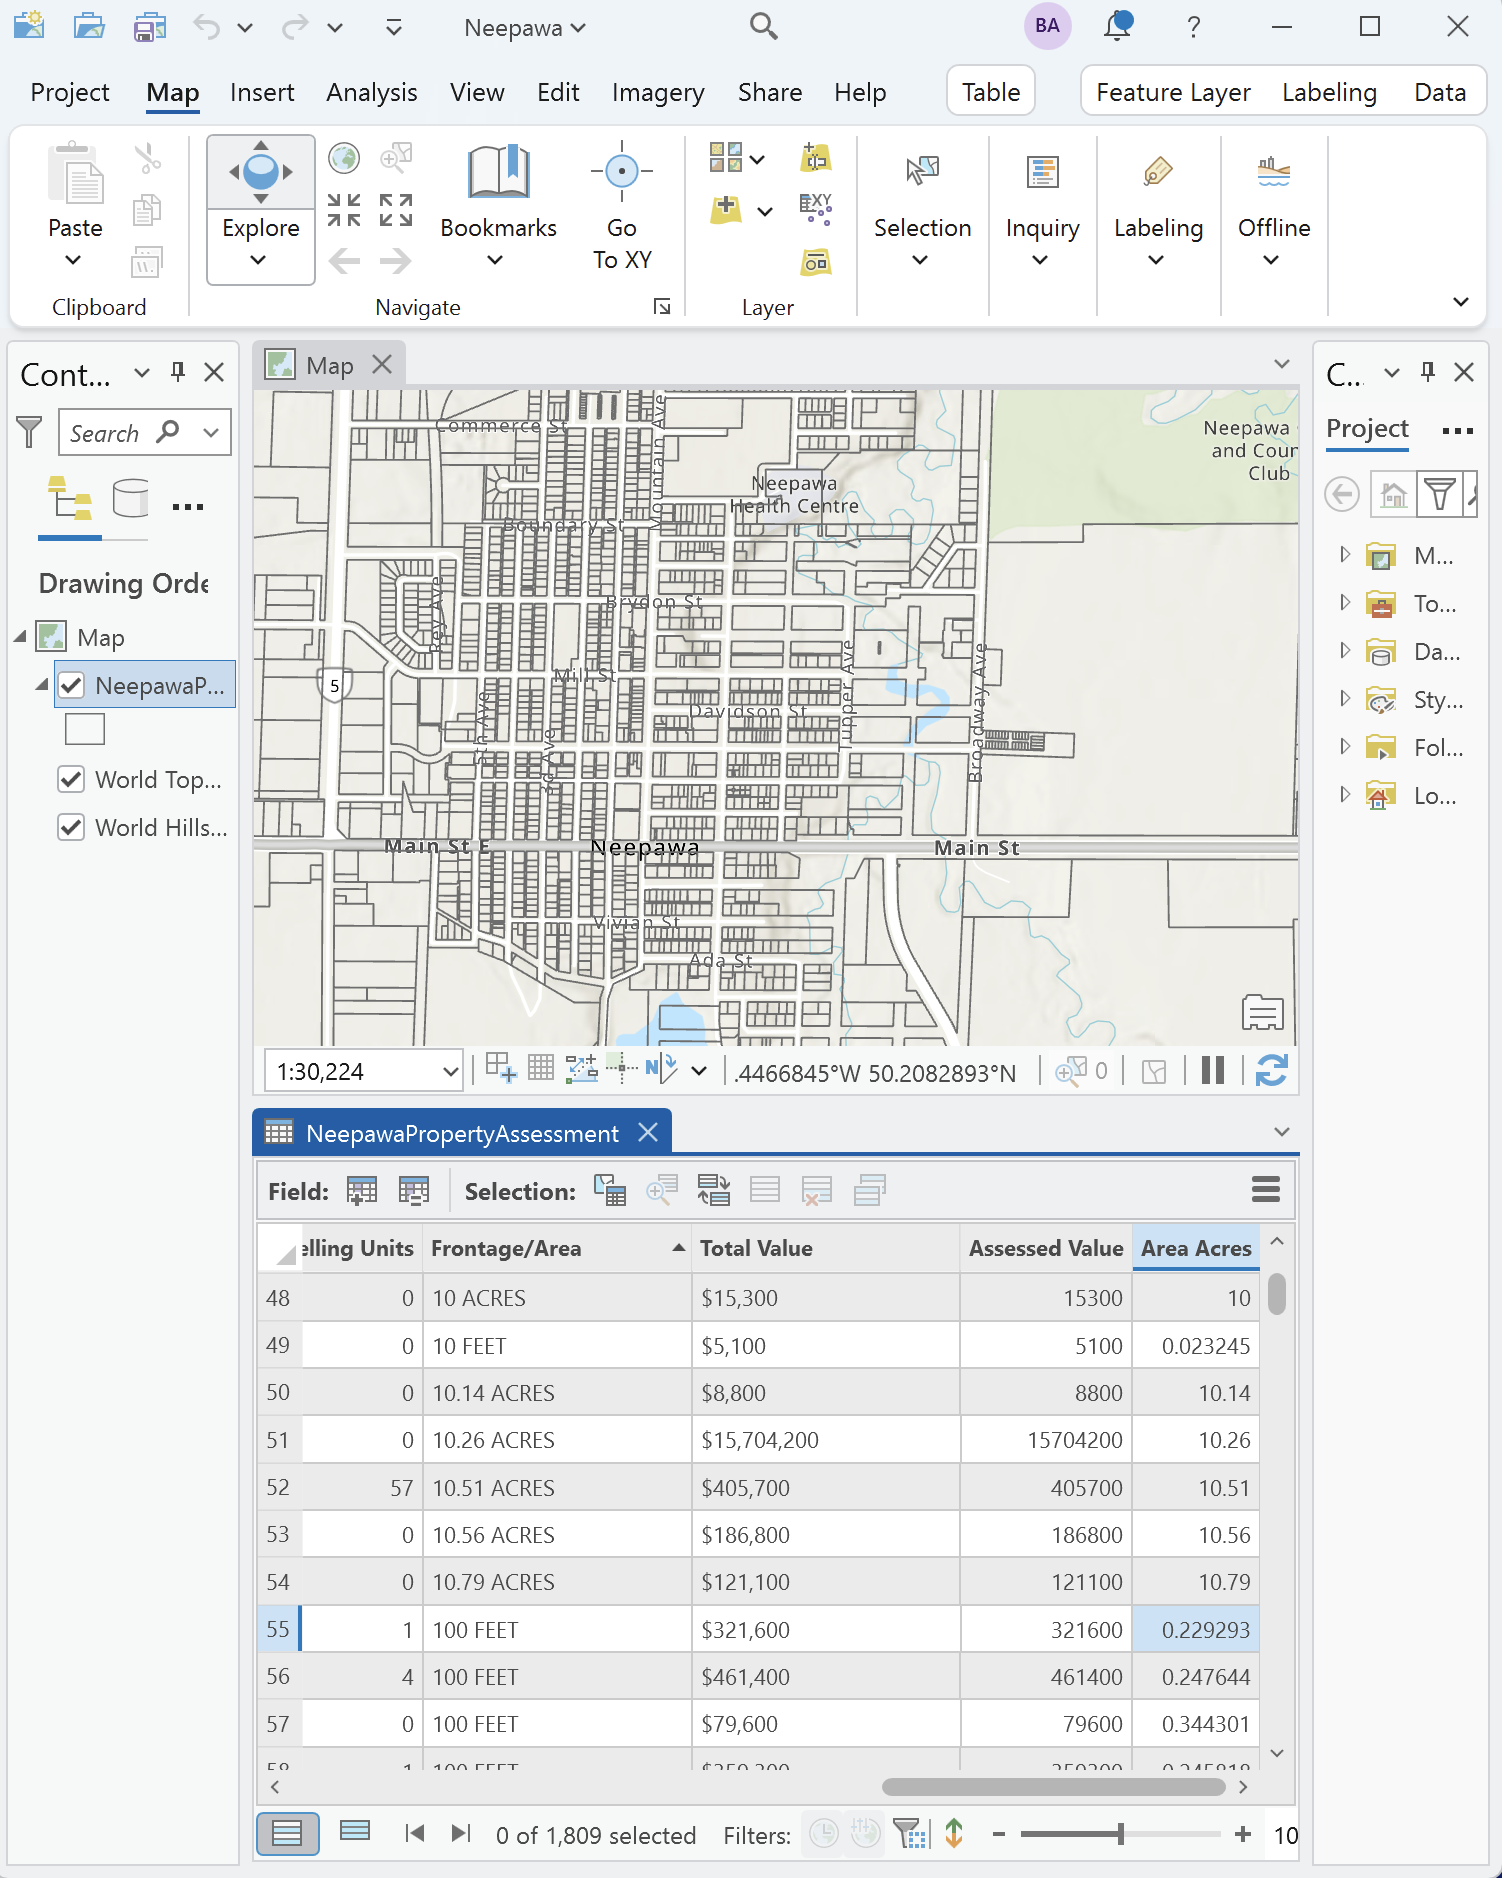Open the Go To XY tool
This screenshot has width=1502, height=1878.
point(622,205)
